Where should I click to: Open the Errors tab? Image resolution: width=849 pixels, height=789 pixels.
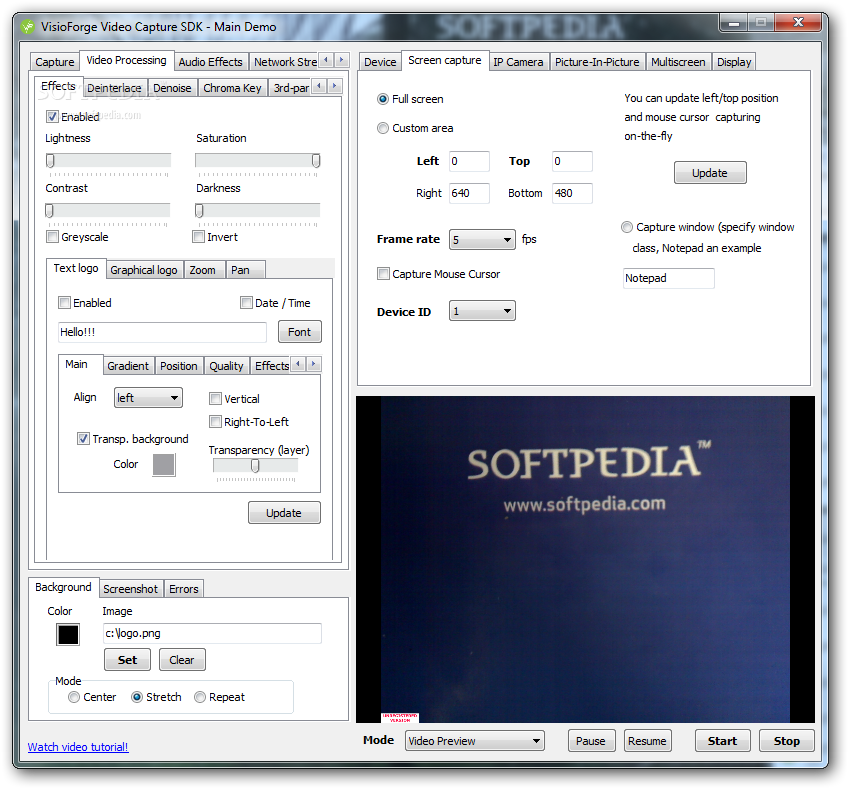184,589
